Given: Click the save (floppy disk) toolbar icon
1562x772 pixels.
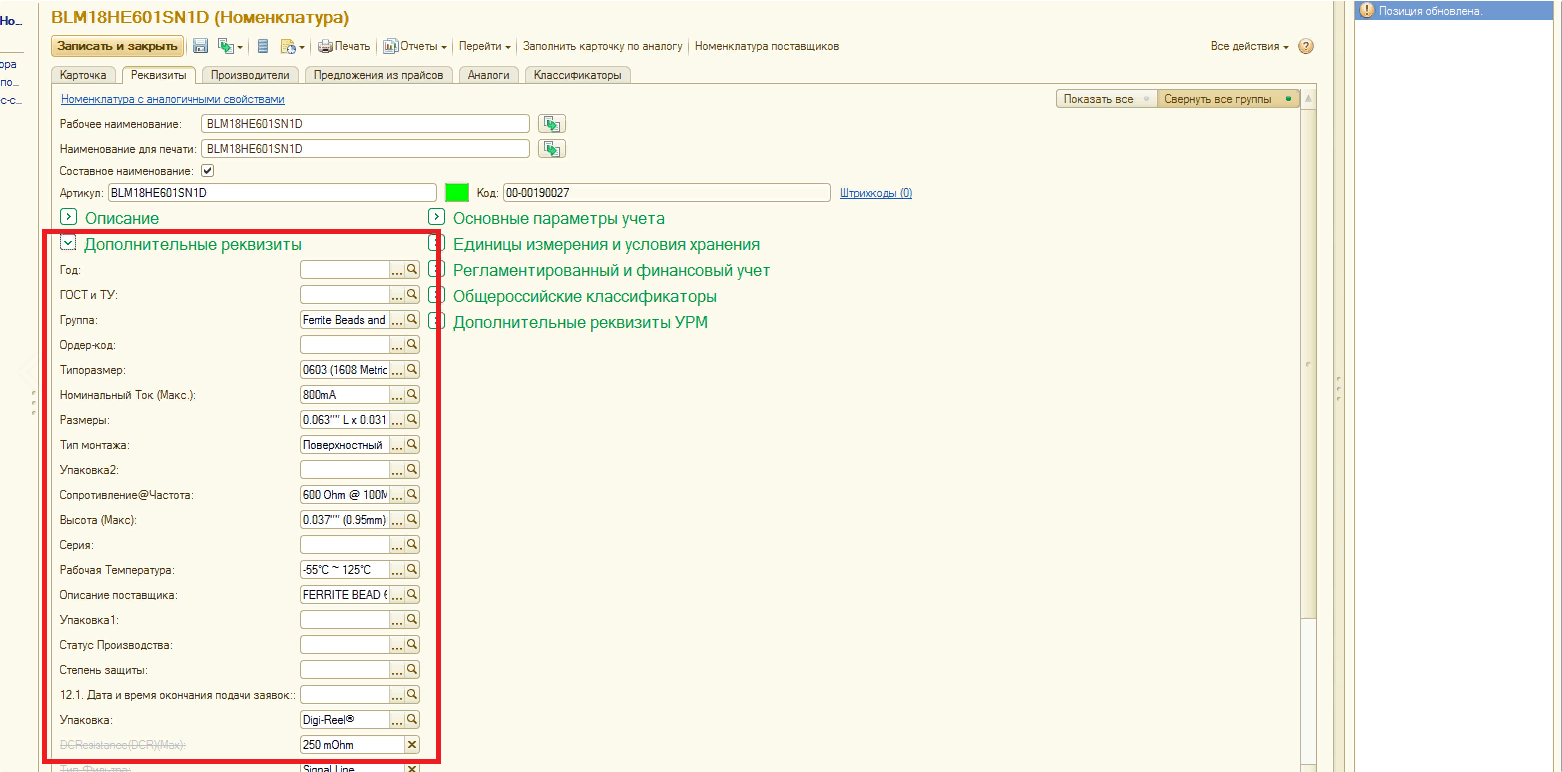Looking at the screenshot, I should click(x=200, y=46).
